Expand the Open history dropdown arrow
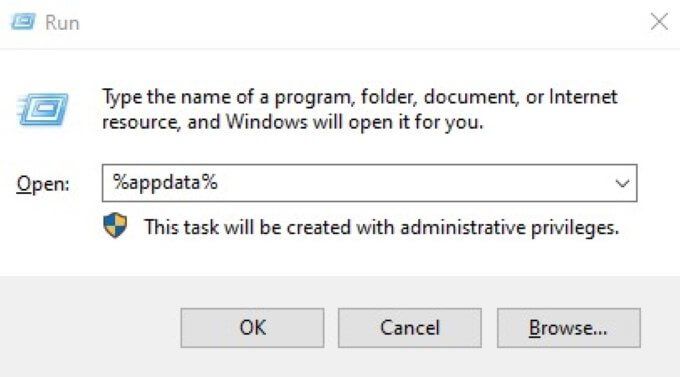 click(622, 183)
